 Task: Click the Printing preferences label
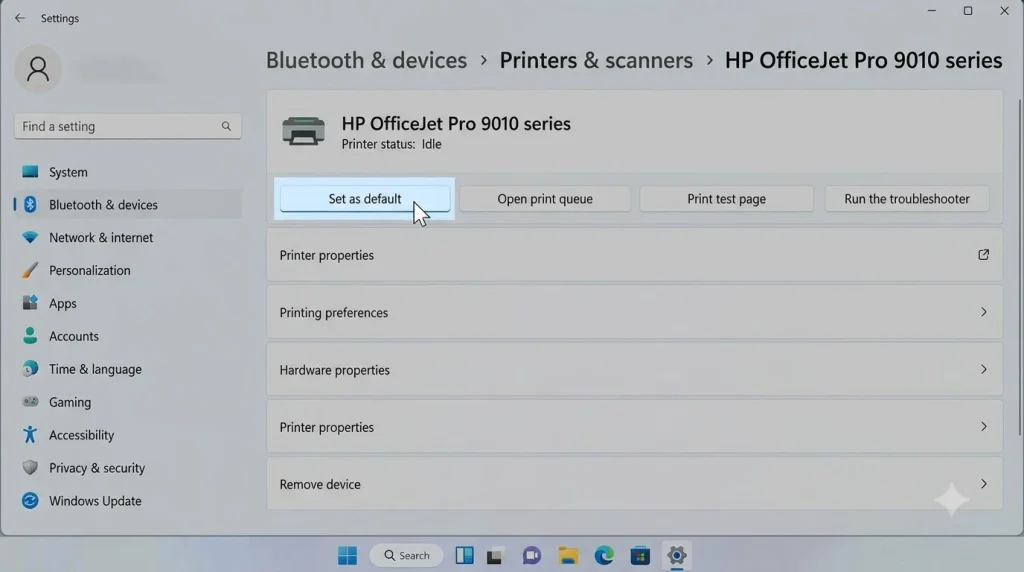(334, 313)
